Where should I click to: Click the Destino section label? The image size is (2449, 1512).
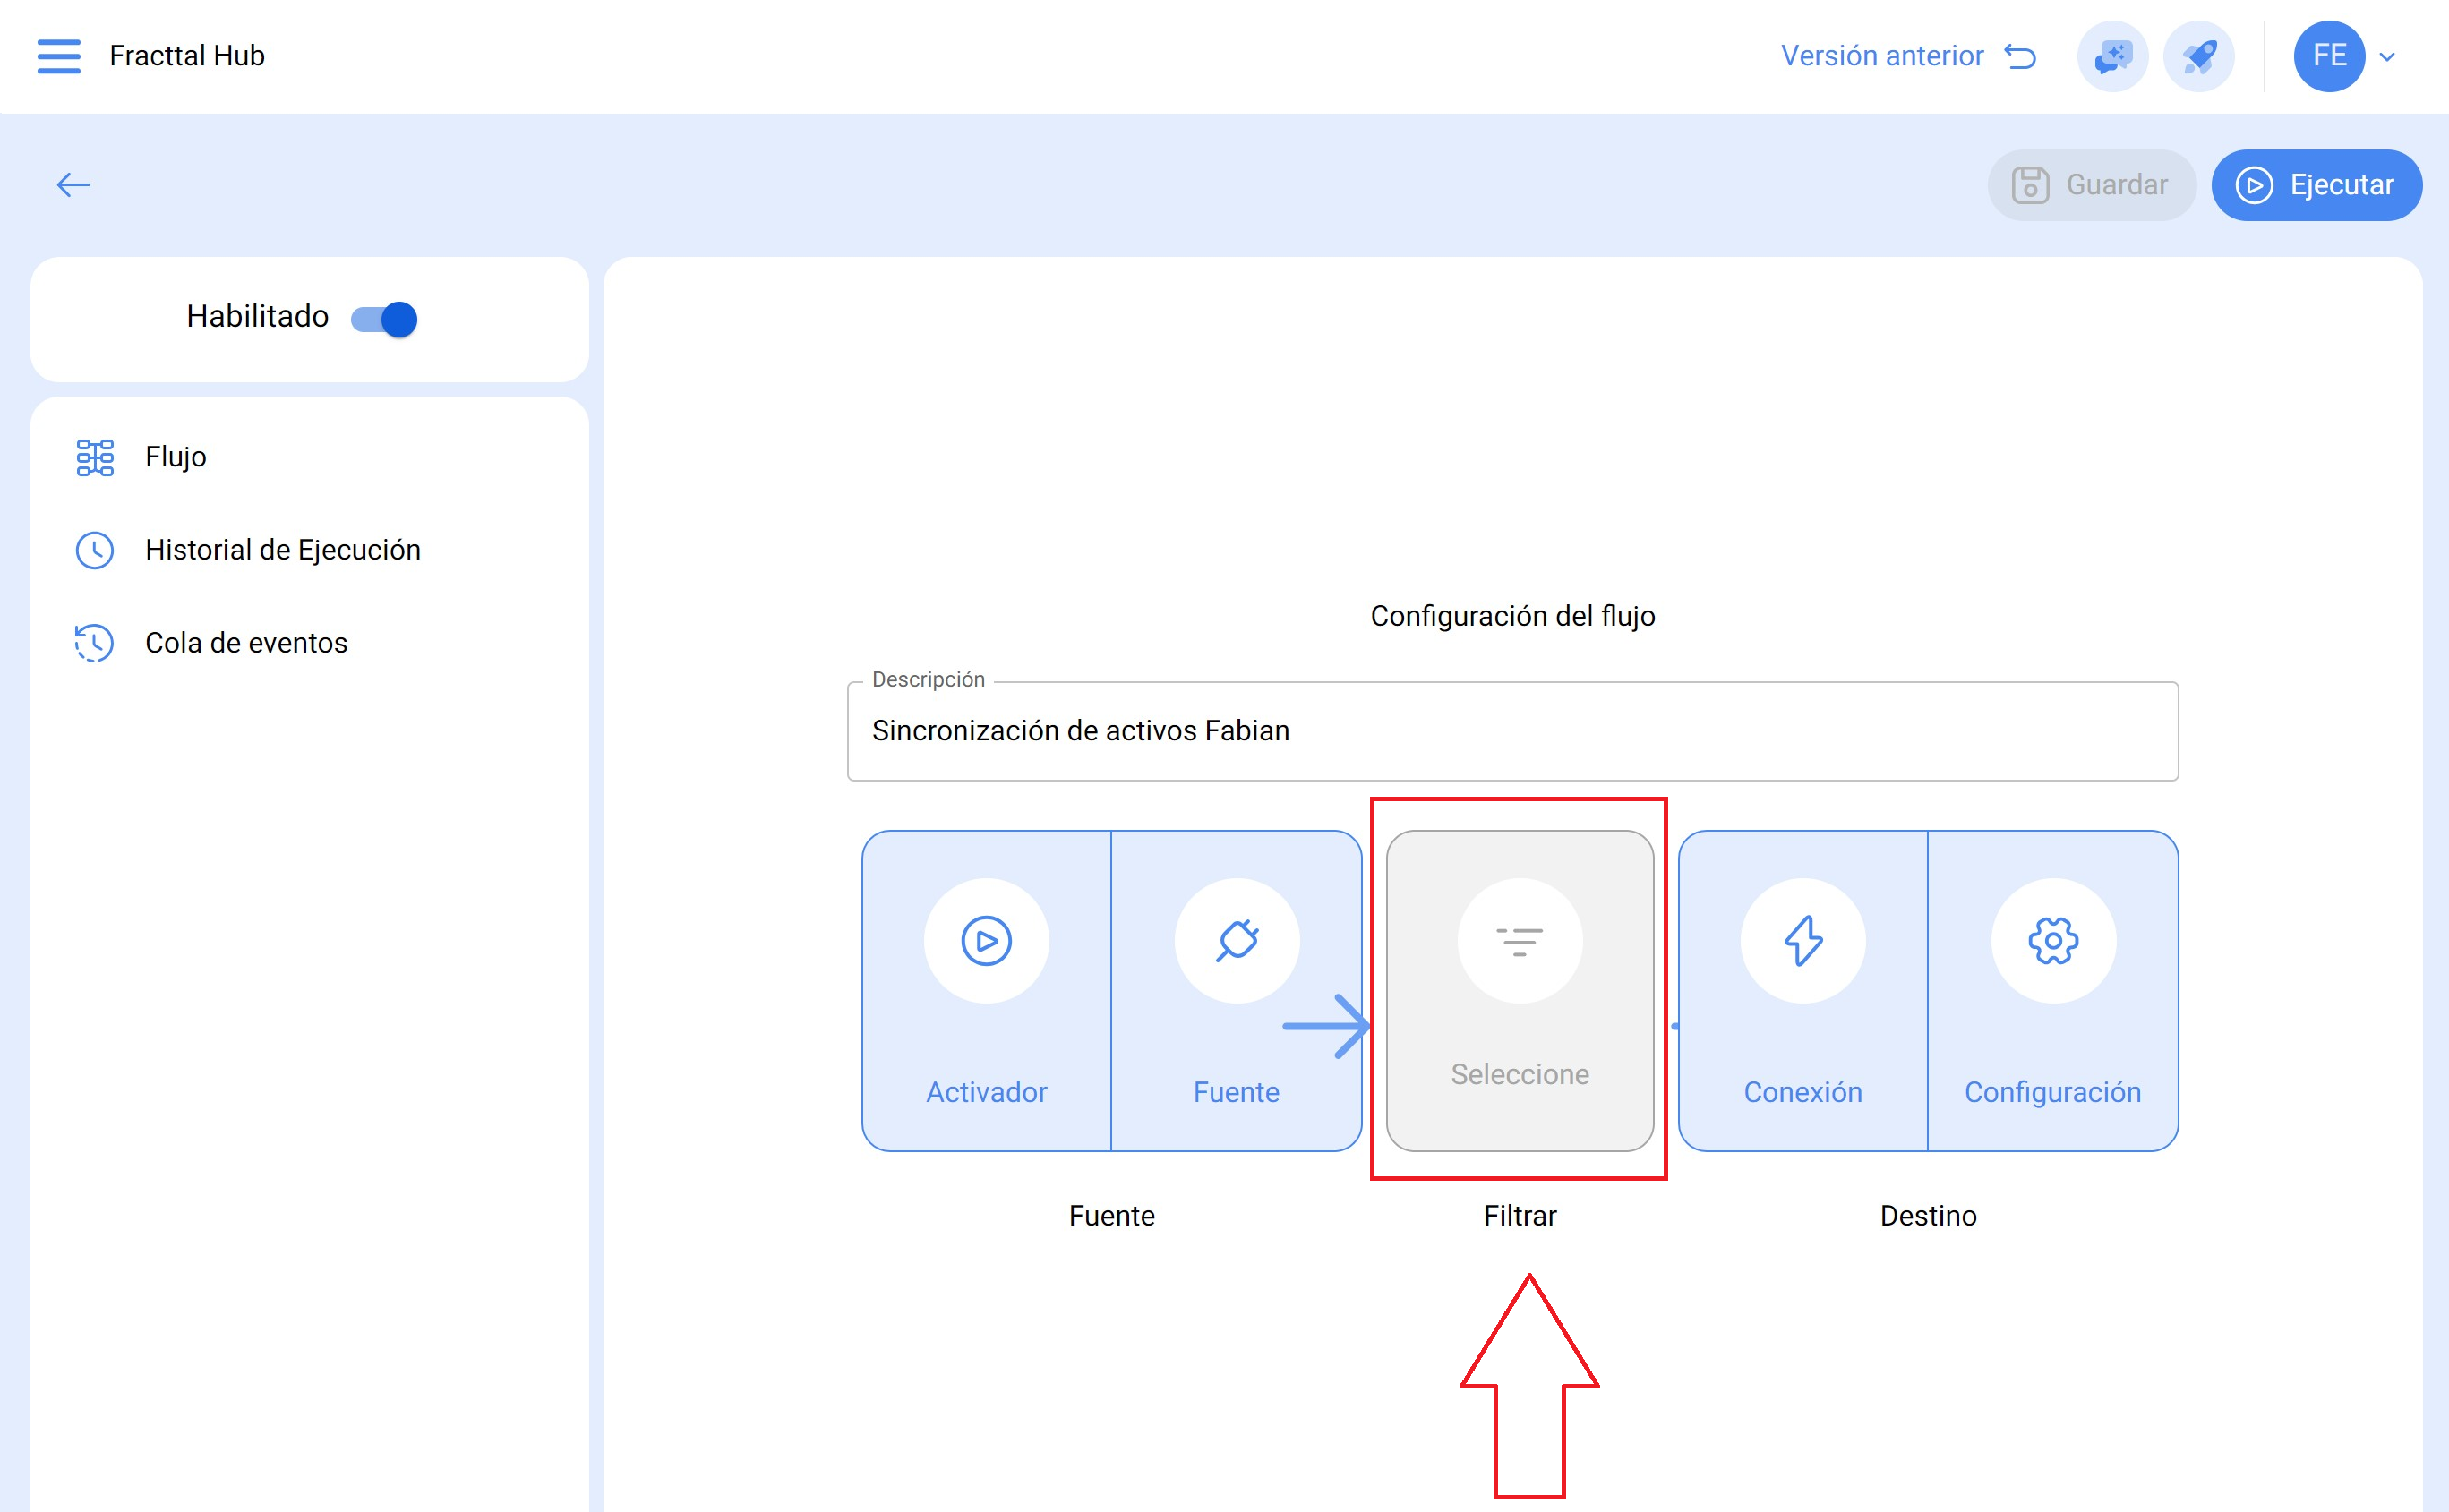click(1927, 1216)
